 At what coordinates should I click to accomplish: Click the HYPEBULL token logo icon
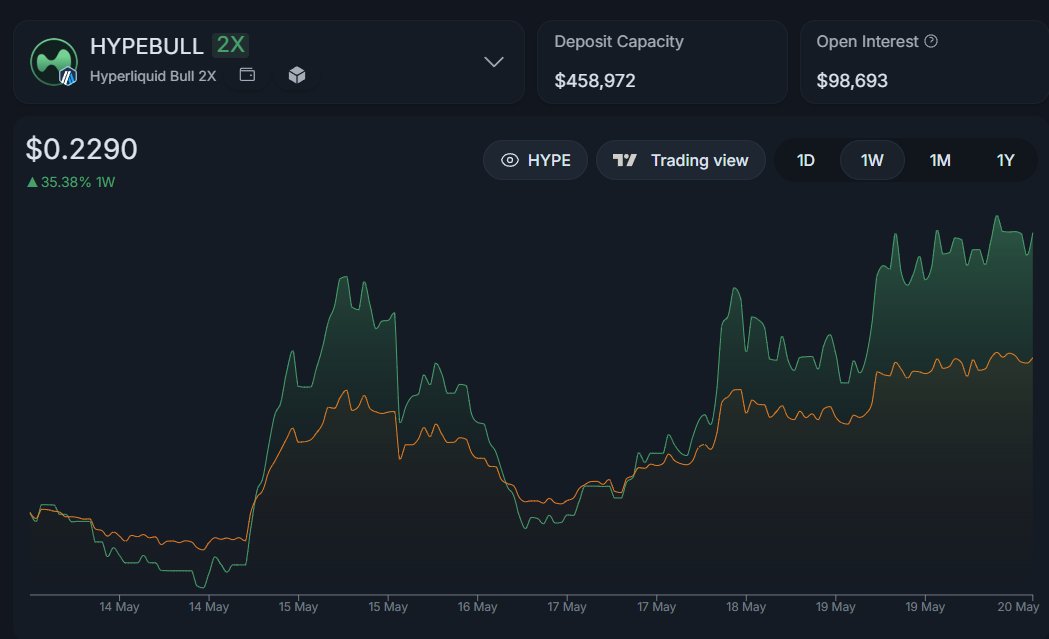(x=54, y=62)
